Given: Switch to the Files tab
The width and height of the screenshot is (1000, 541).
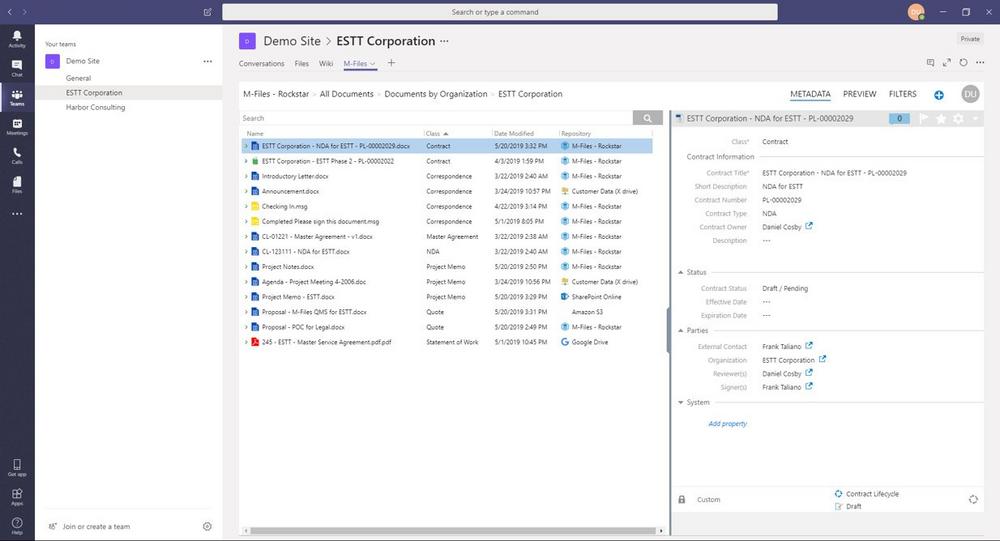Looking at the screenshot, I should 302,64.
